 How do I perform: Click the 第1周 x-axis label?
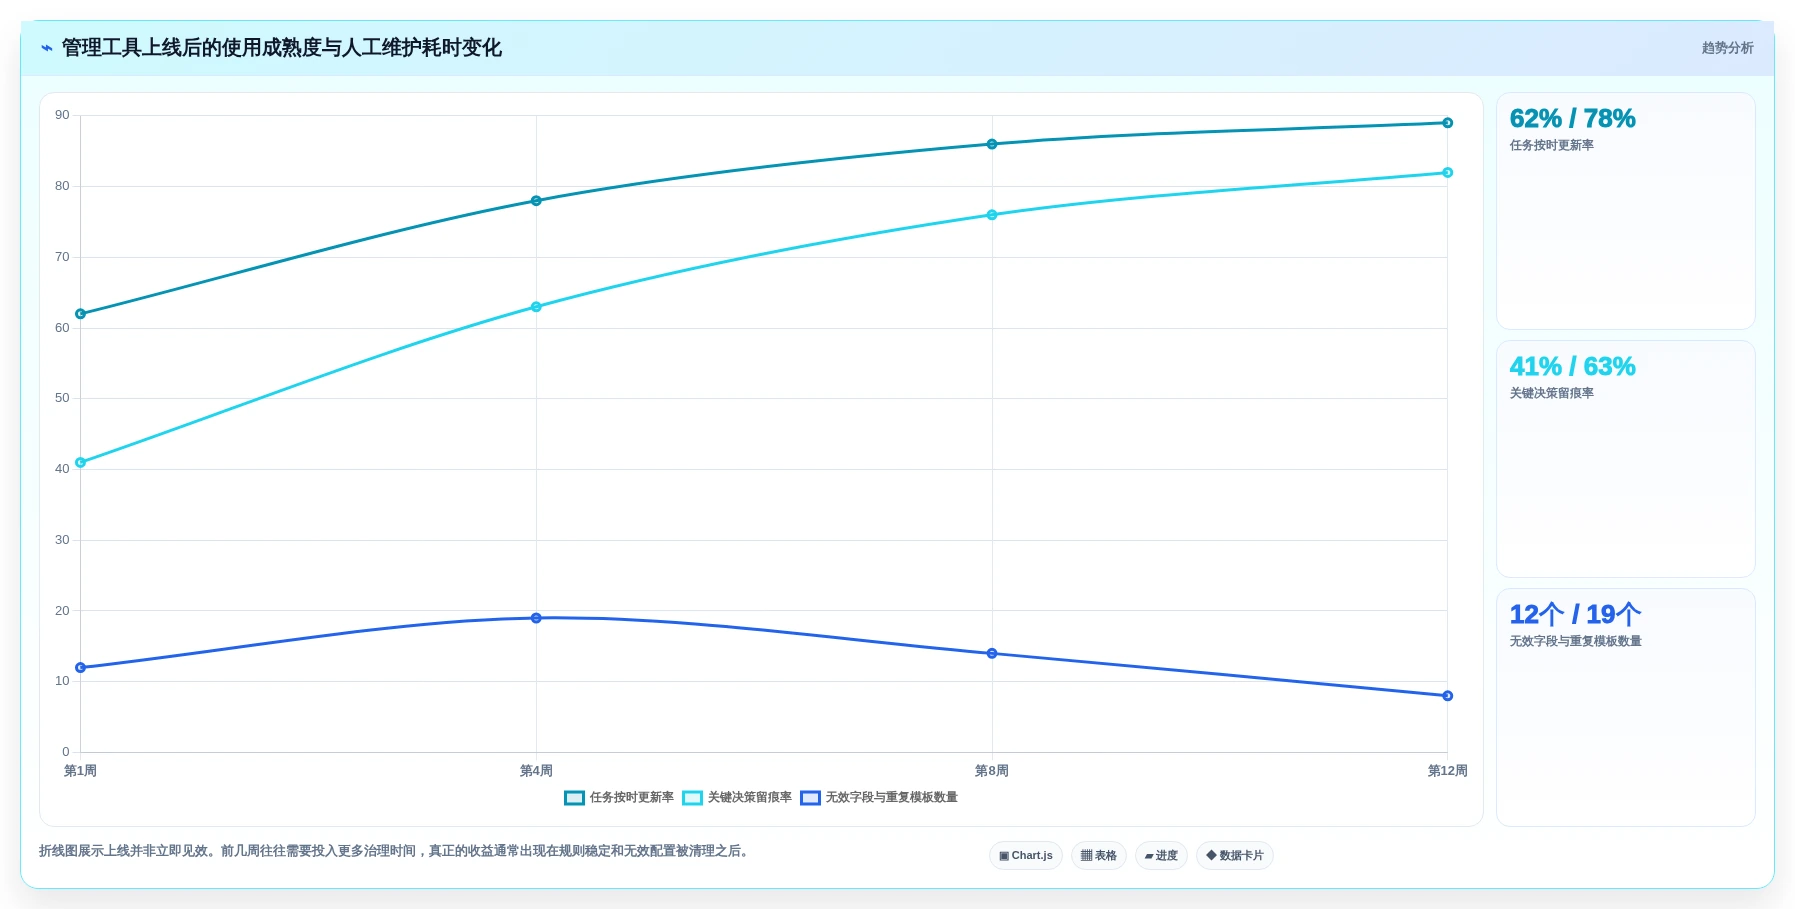[x=80, y=771]
